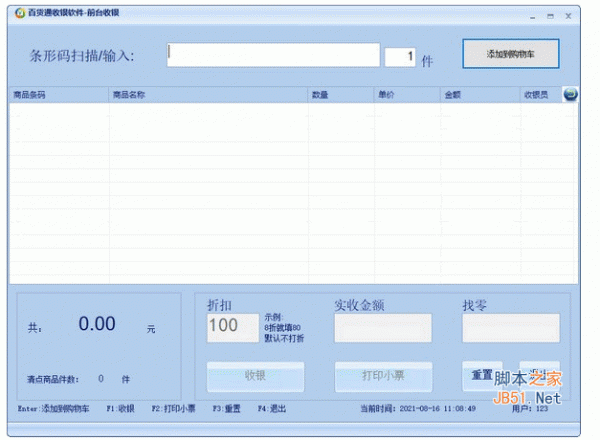
Task: Click the Enter:添加到购物车 shortcut hint
Action: (53, 409)
